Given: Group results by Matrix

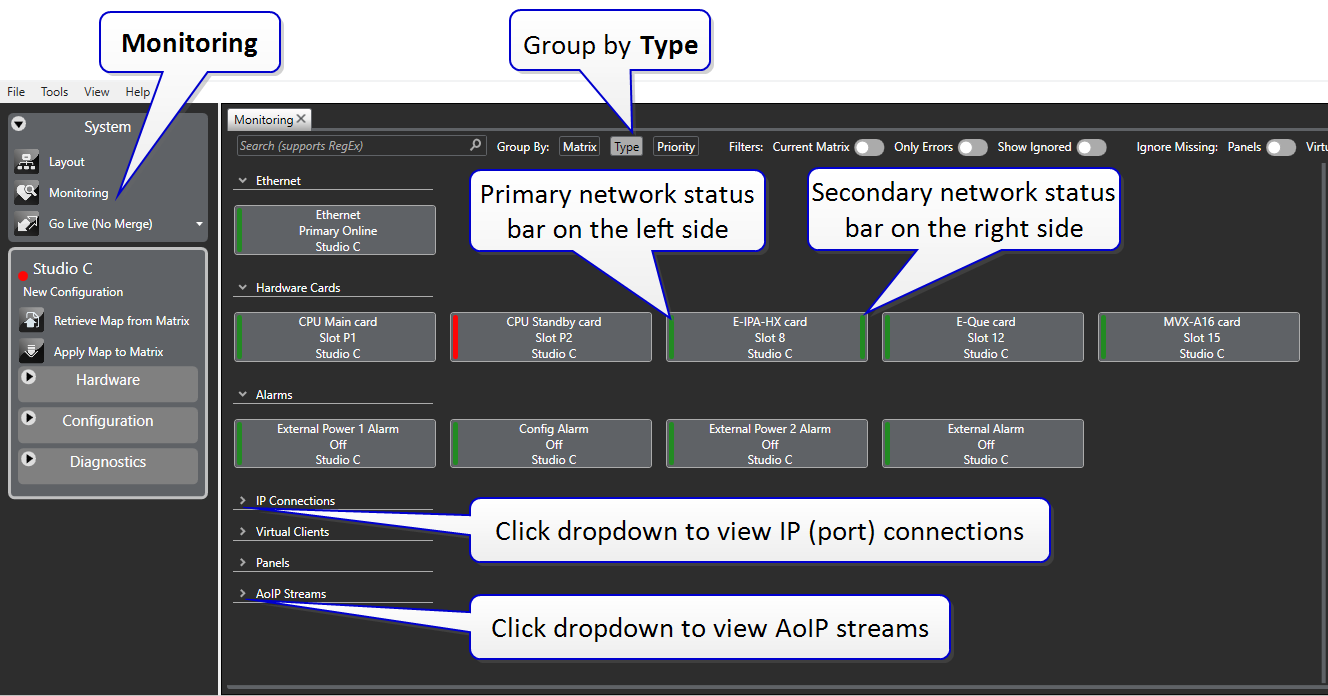Looking at the screenshot, I should [579, 146].
